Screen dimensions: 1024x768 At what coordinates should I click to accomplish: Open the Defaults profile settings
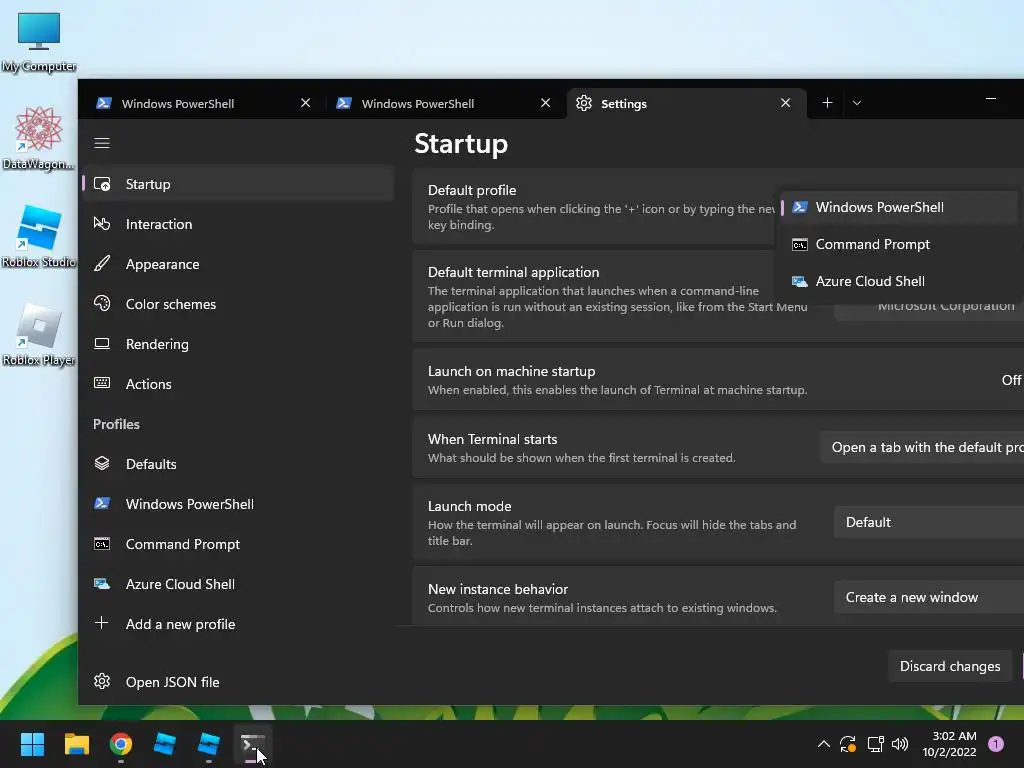(238, 464)
